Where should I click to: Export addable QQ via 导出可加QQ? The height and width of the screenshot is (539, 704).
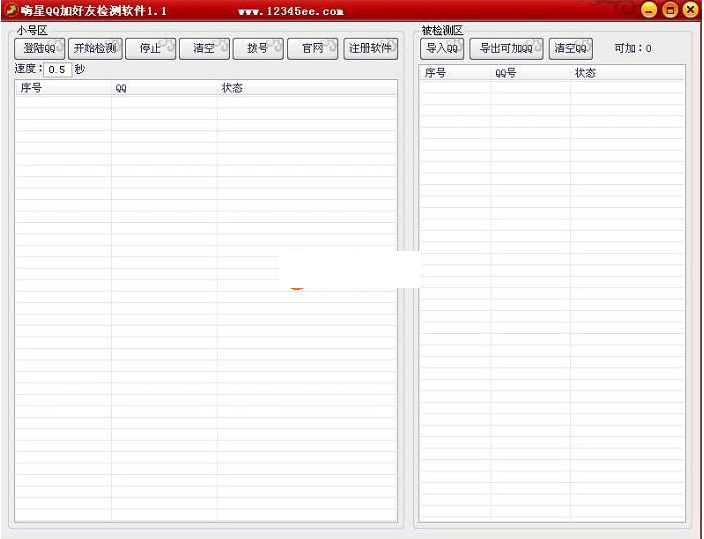pyautogui.click(x=507, y=49)
